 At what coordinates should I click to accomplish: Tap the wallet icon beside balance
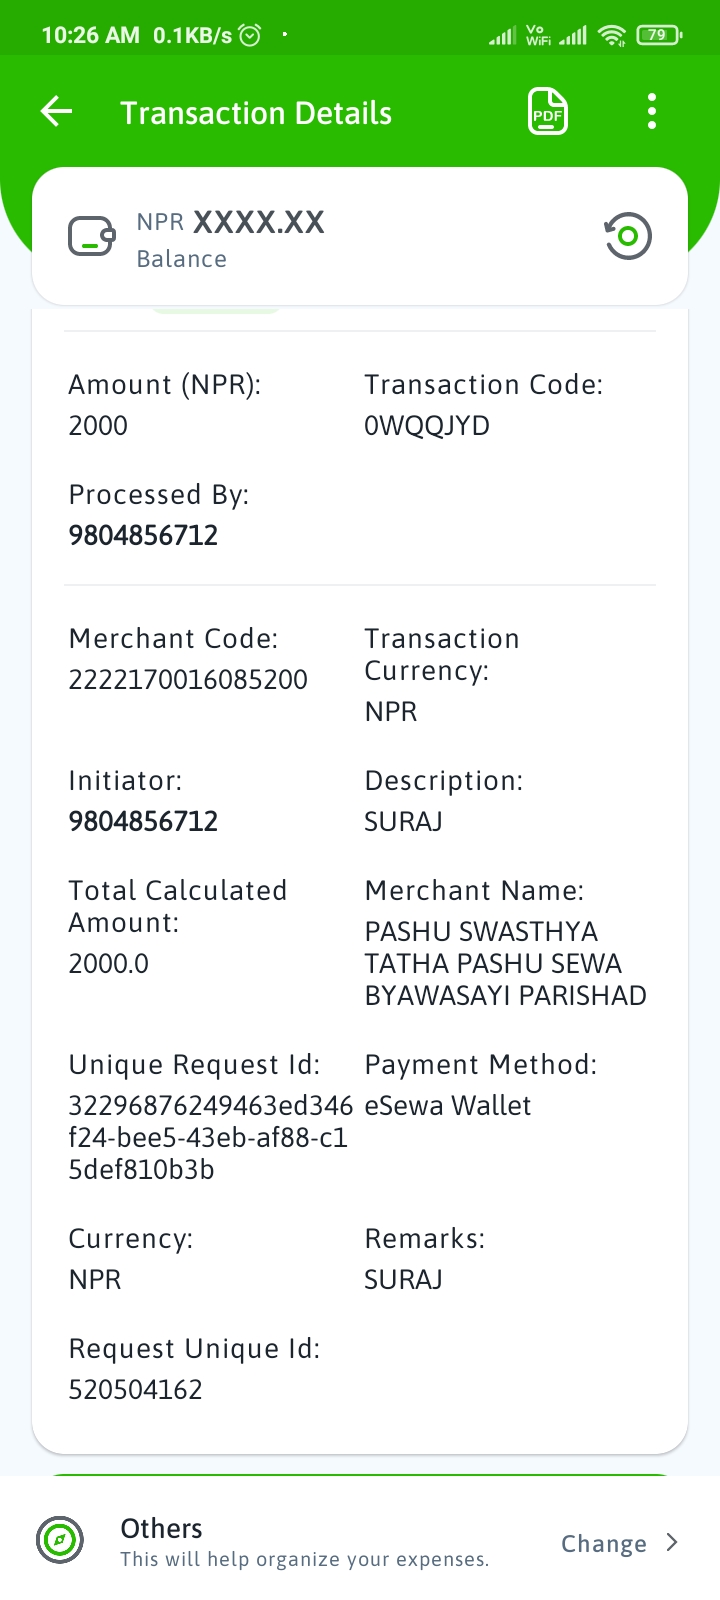(x=92, y=236)
